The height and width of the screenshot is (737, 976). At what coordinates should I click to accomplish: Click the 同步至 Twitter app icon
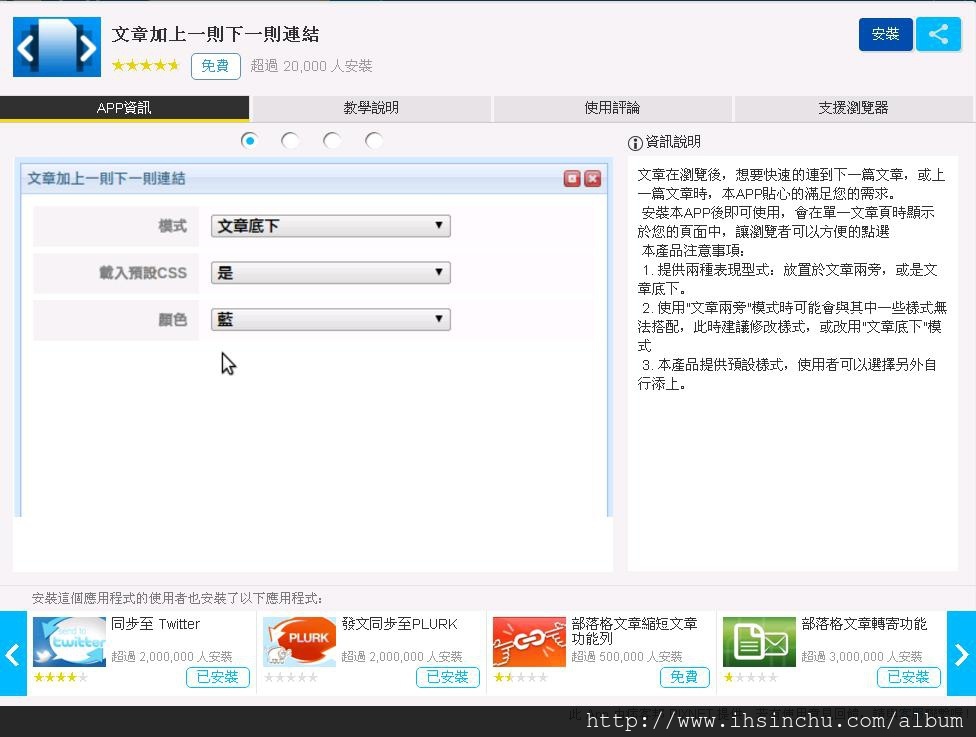69,641
